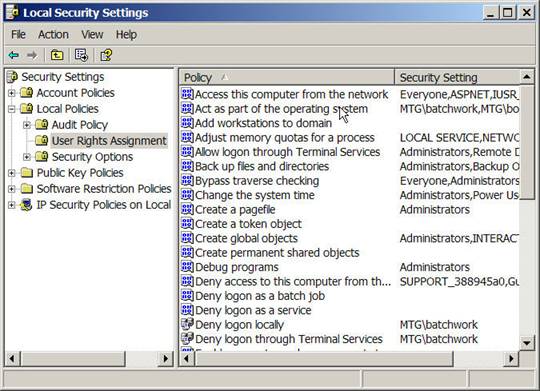Click the Security Settings root icon
Screen dimensions: 540x391
click(x=12, y=77)
